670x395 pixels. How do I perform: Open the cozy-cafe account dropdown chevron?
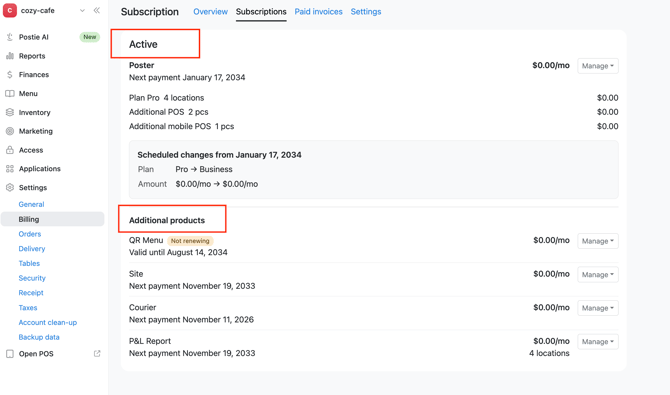coord(82,11)
